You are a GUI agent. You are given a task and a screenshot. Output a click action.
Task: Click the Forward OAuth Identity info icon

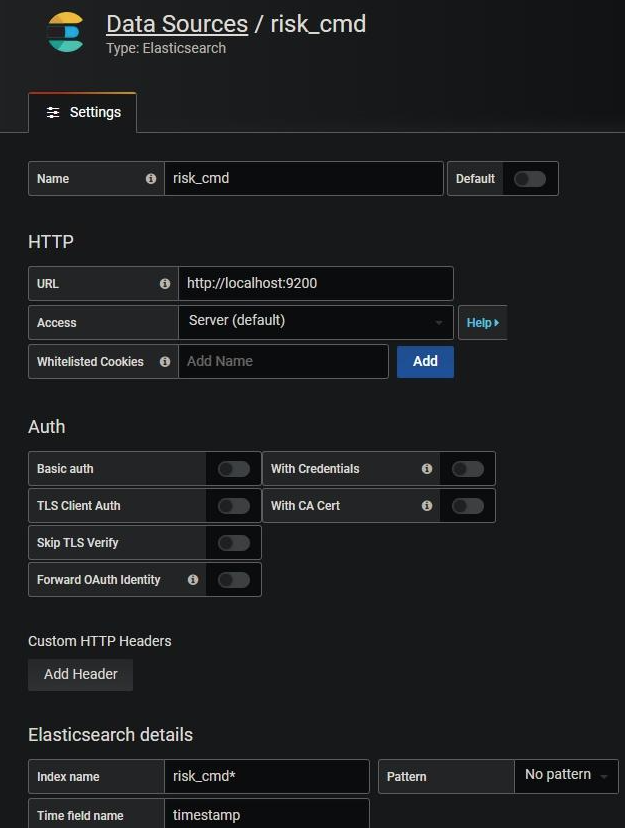193,580
